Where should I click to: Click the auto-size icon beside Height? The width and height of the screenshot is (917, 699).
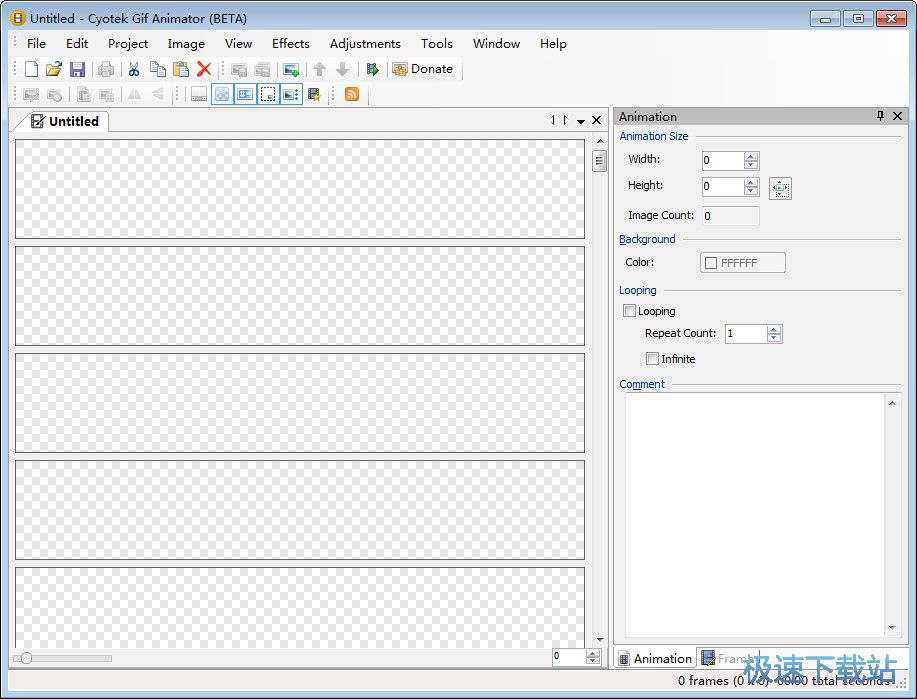[x=780, y=188]
